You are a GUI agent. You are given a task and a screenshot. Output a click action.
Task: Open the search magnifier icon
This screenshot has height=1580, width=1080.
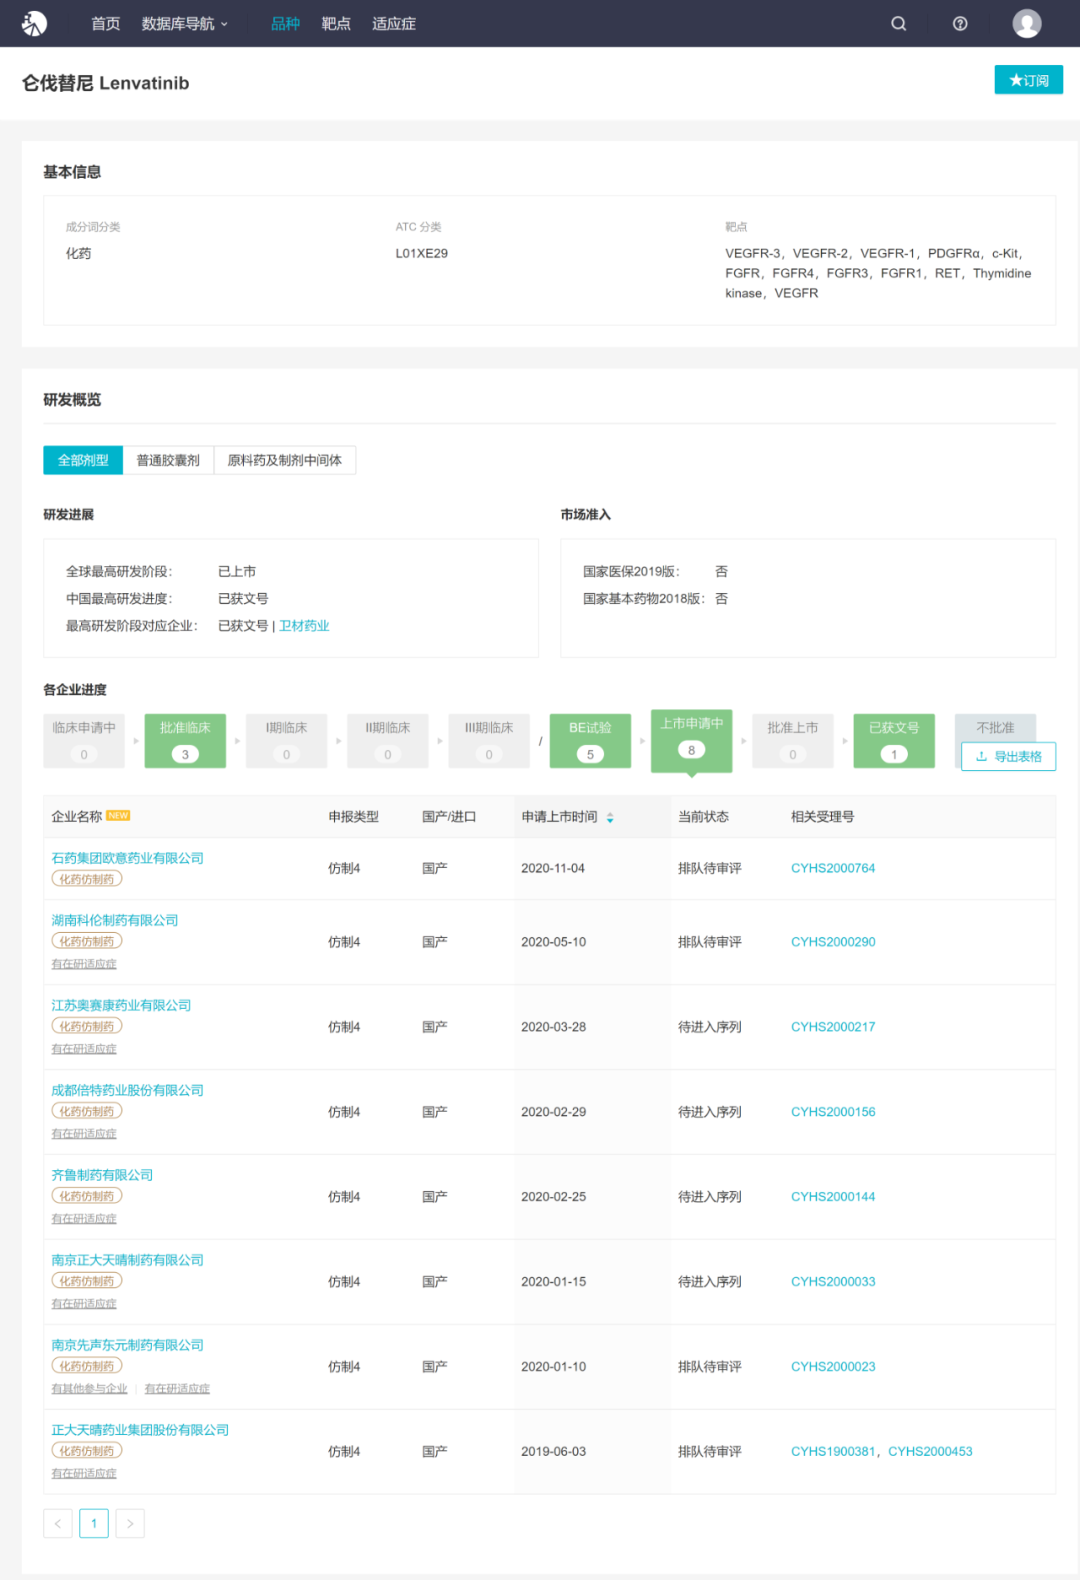[x=899, y=23]
